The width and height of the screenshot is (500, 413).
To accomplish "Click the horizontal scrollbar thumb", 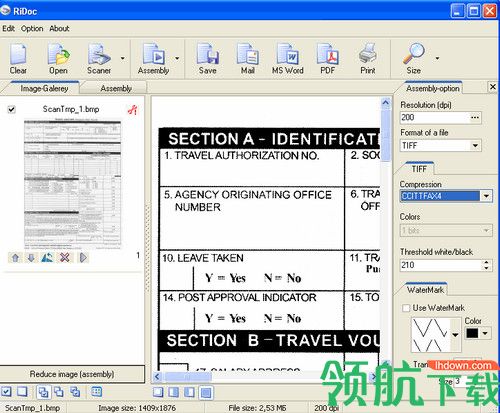I will (x=188, y=377).
